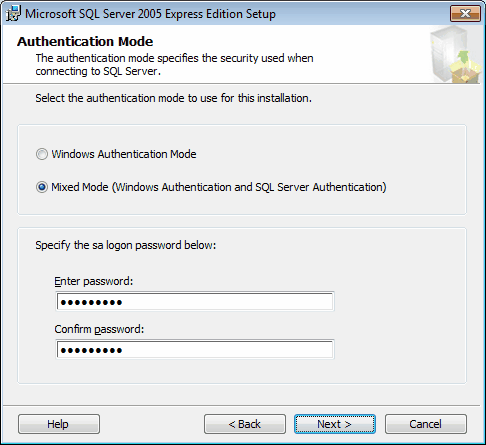The width and height of the screenshot is (486, 445).
Task: Cancel the SQL Server installation
Action: (426, 424)
